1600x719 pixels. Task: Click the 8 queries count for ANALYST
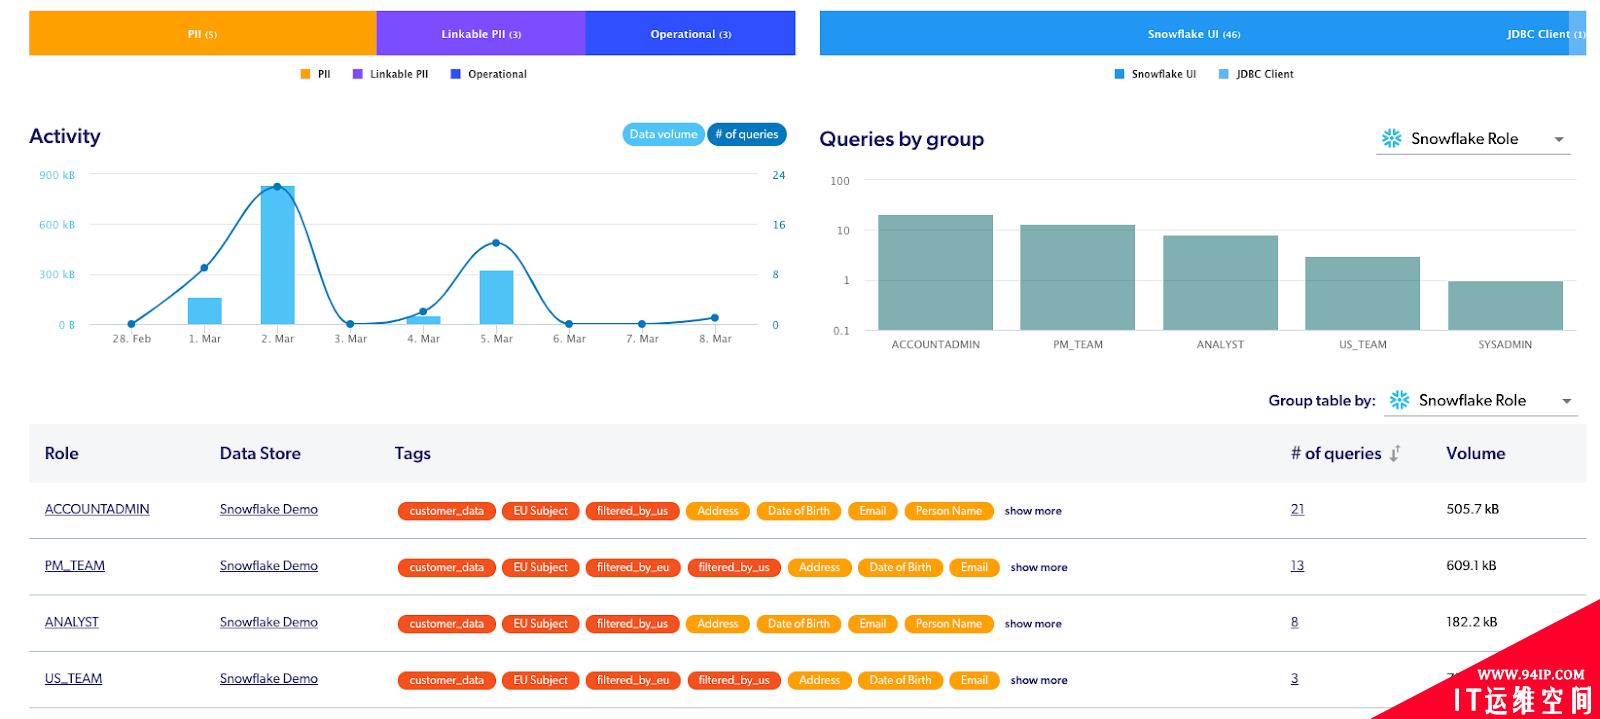coord(1294,622)
